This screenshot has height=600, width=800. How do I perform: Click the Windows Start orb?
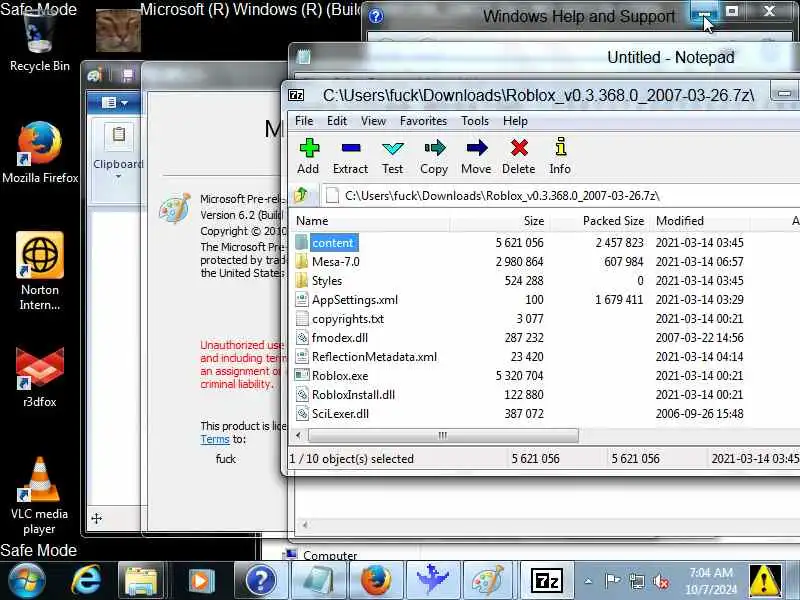click(x=27, y=580)
